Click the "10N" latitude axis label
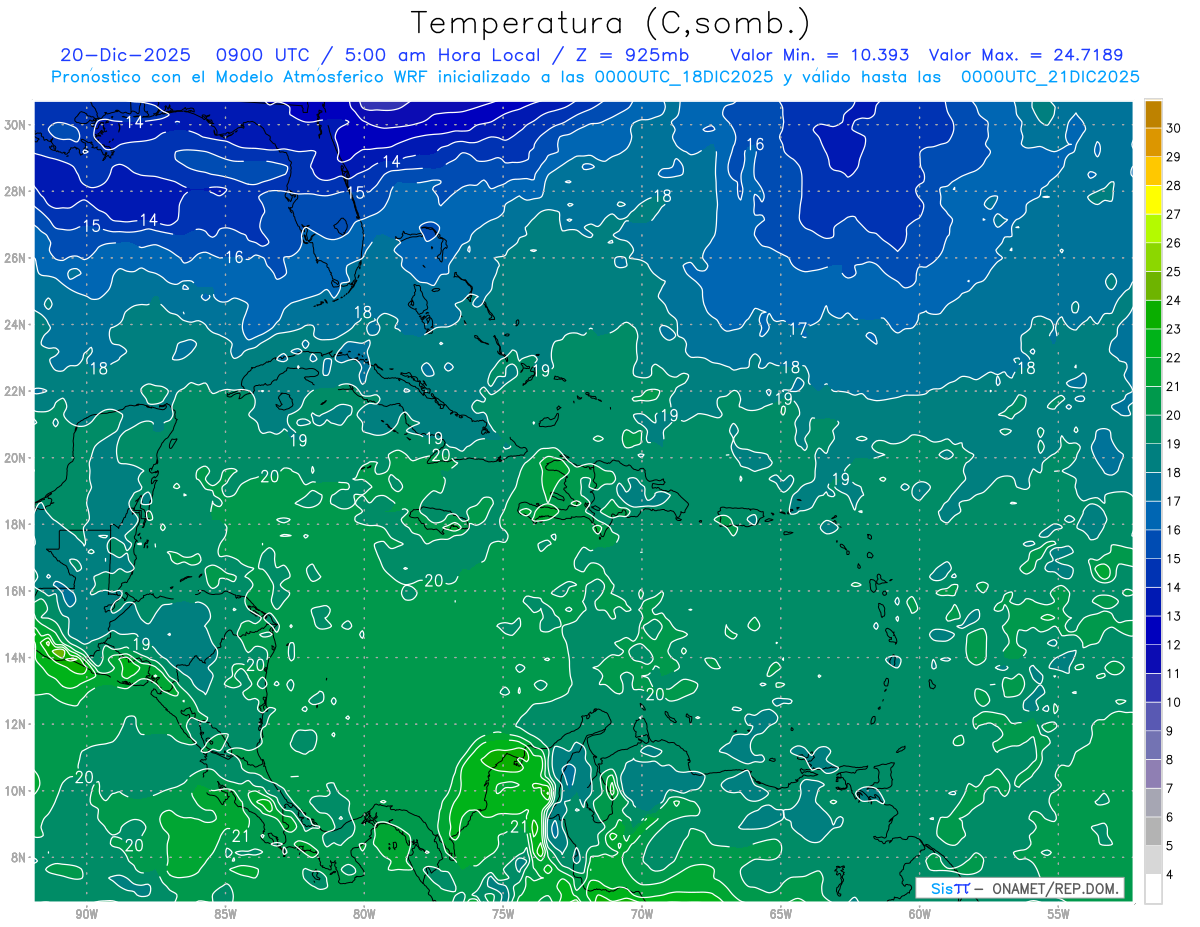The width and height of the screenshot is (1200, 927). click(17, 790)
